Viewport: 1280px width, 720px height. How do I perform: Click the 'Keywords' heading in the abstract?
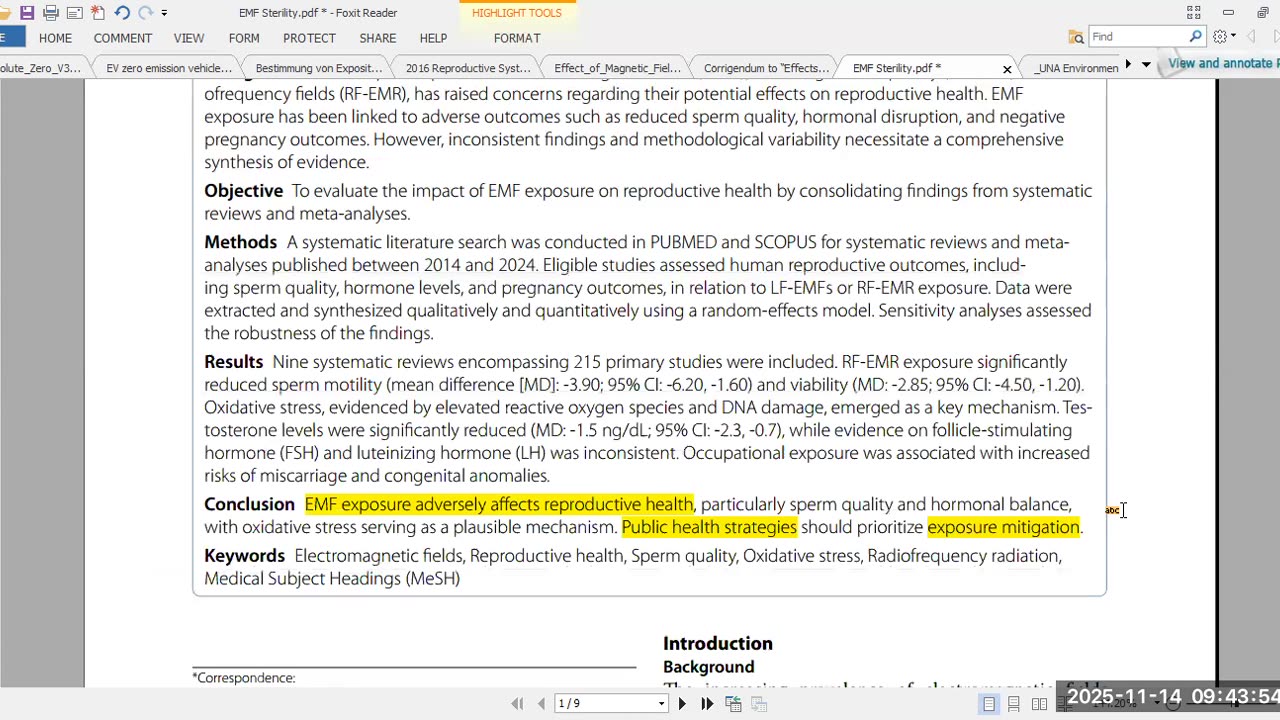[245, 556]
